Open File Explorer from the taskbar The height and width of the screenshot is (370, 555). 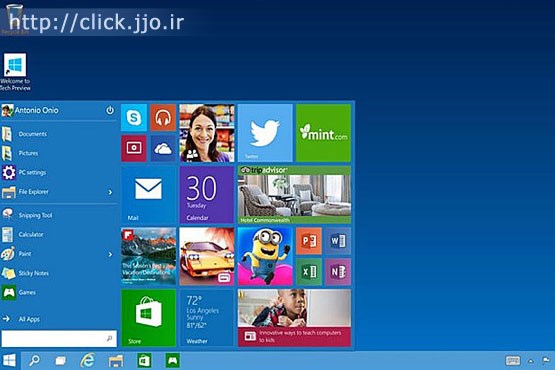116,361
